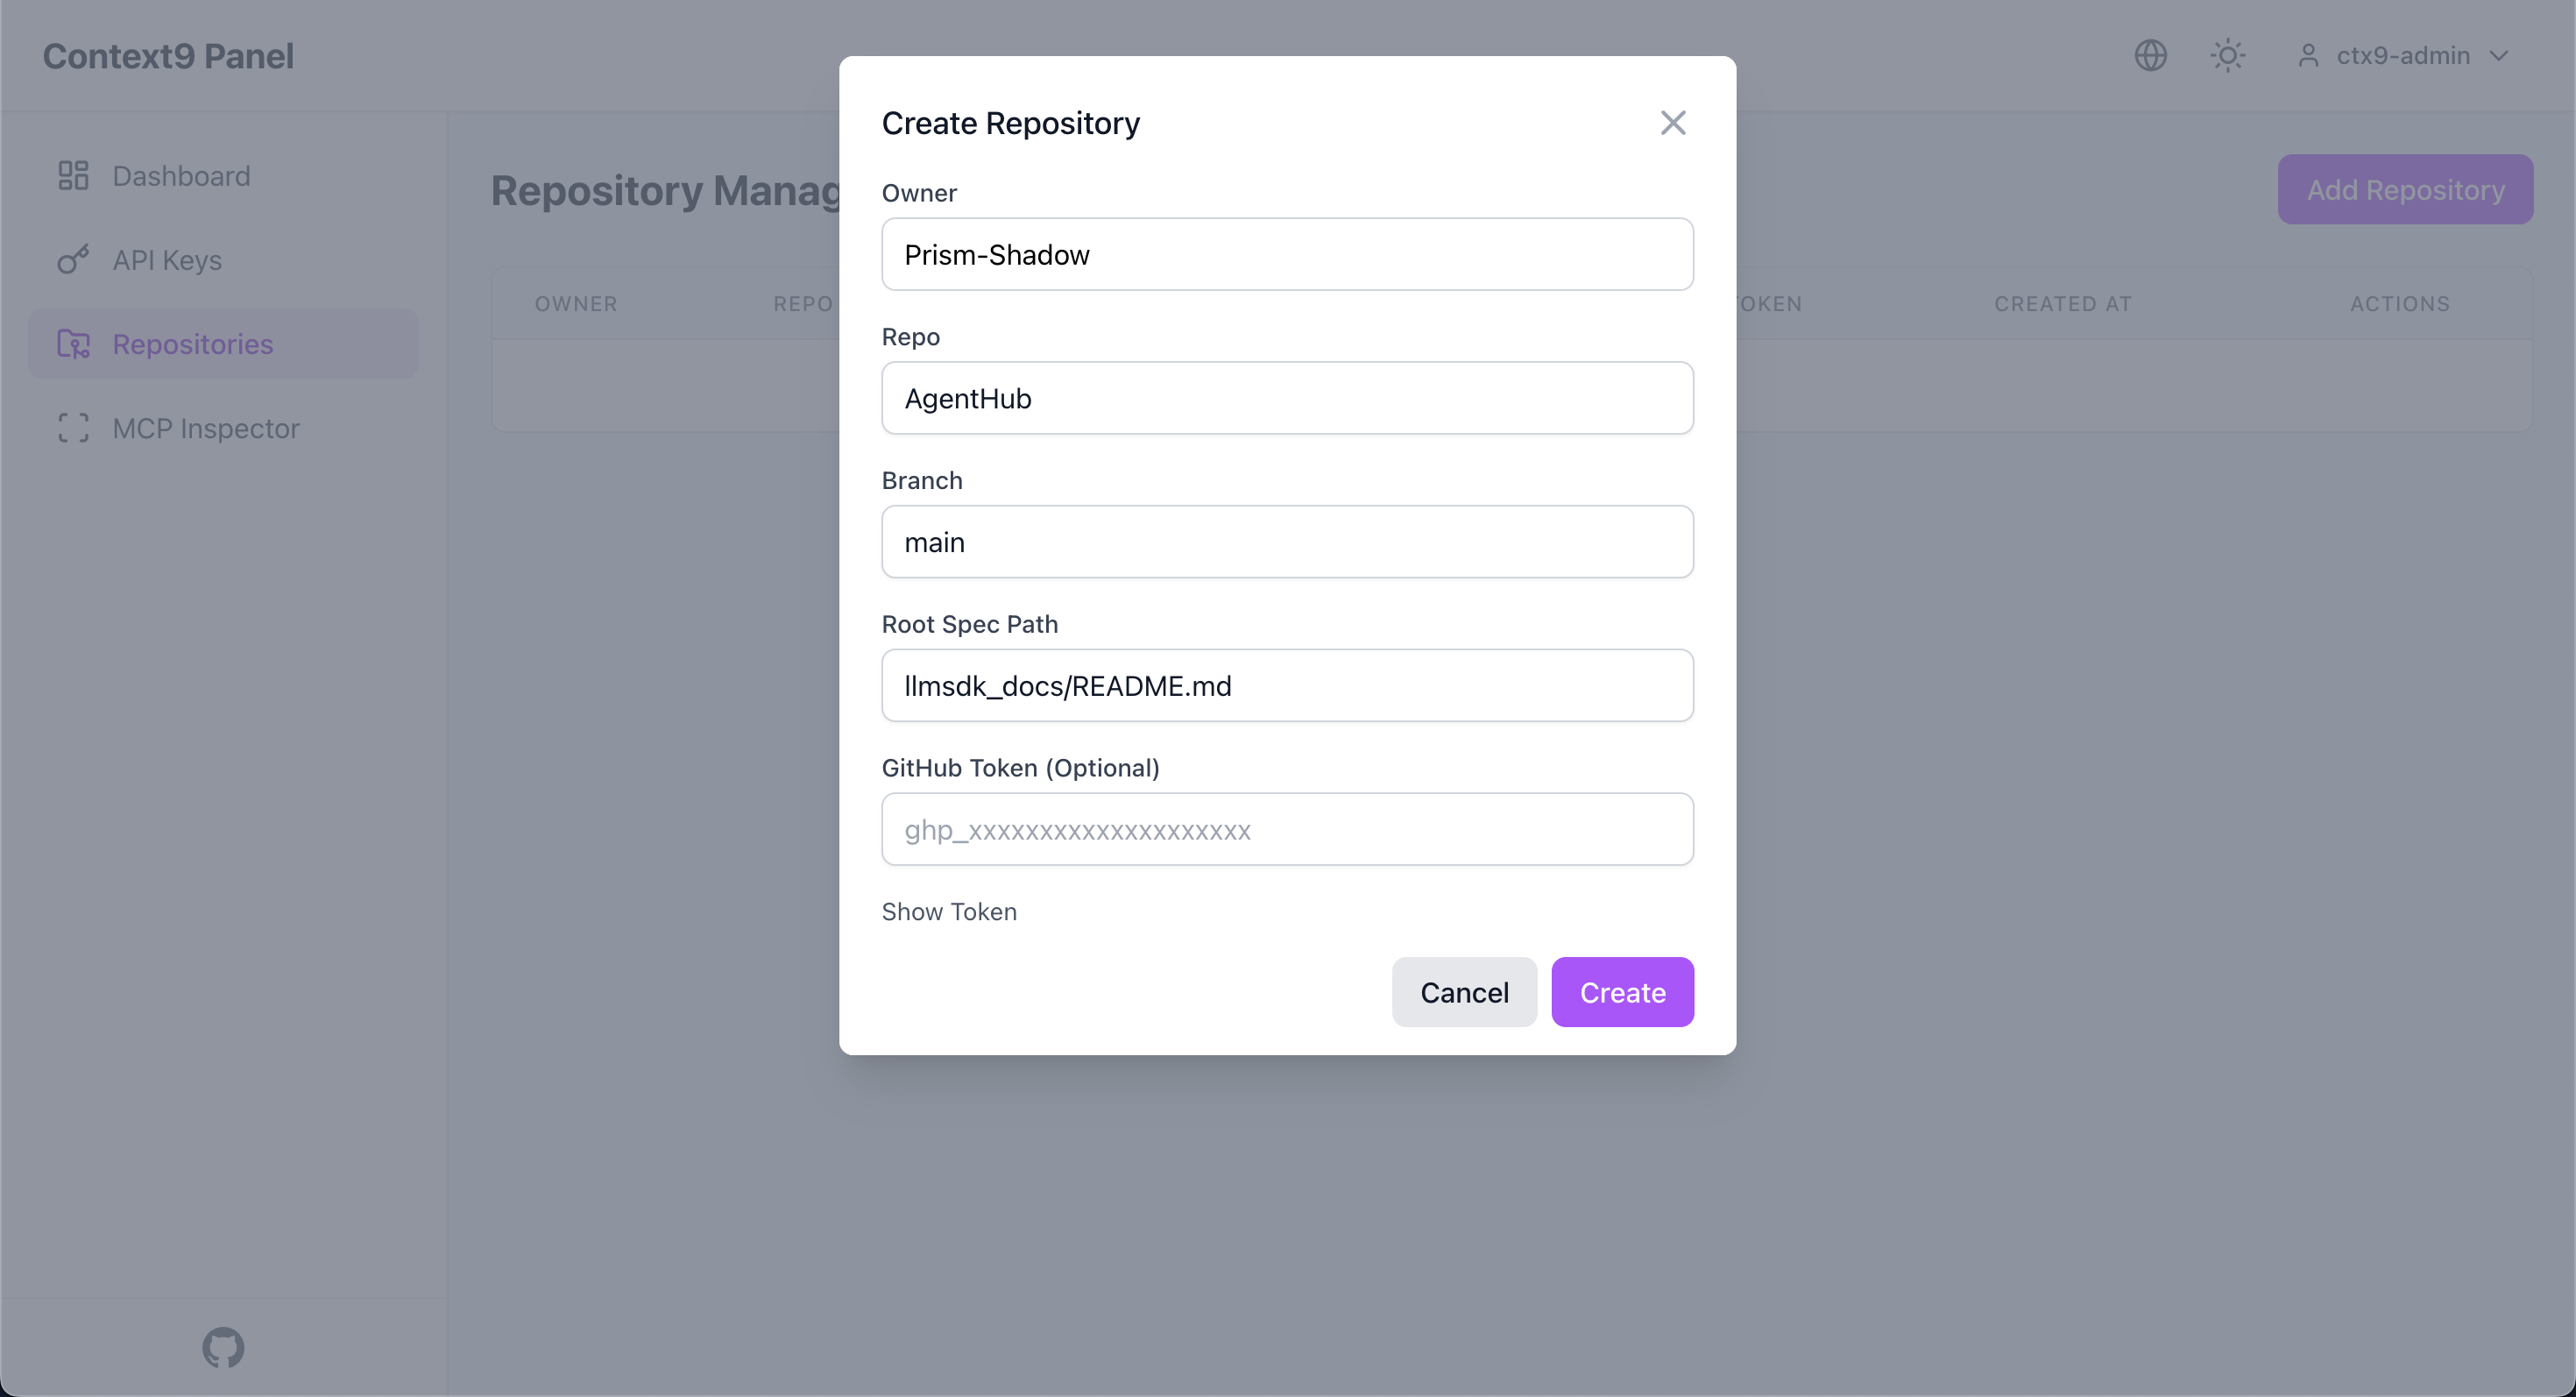Click into the GitHub Token field
Image resolution: width=2576 pixels, height=1397 pixels.
click(1287, 829)
